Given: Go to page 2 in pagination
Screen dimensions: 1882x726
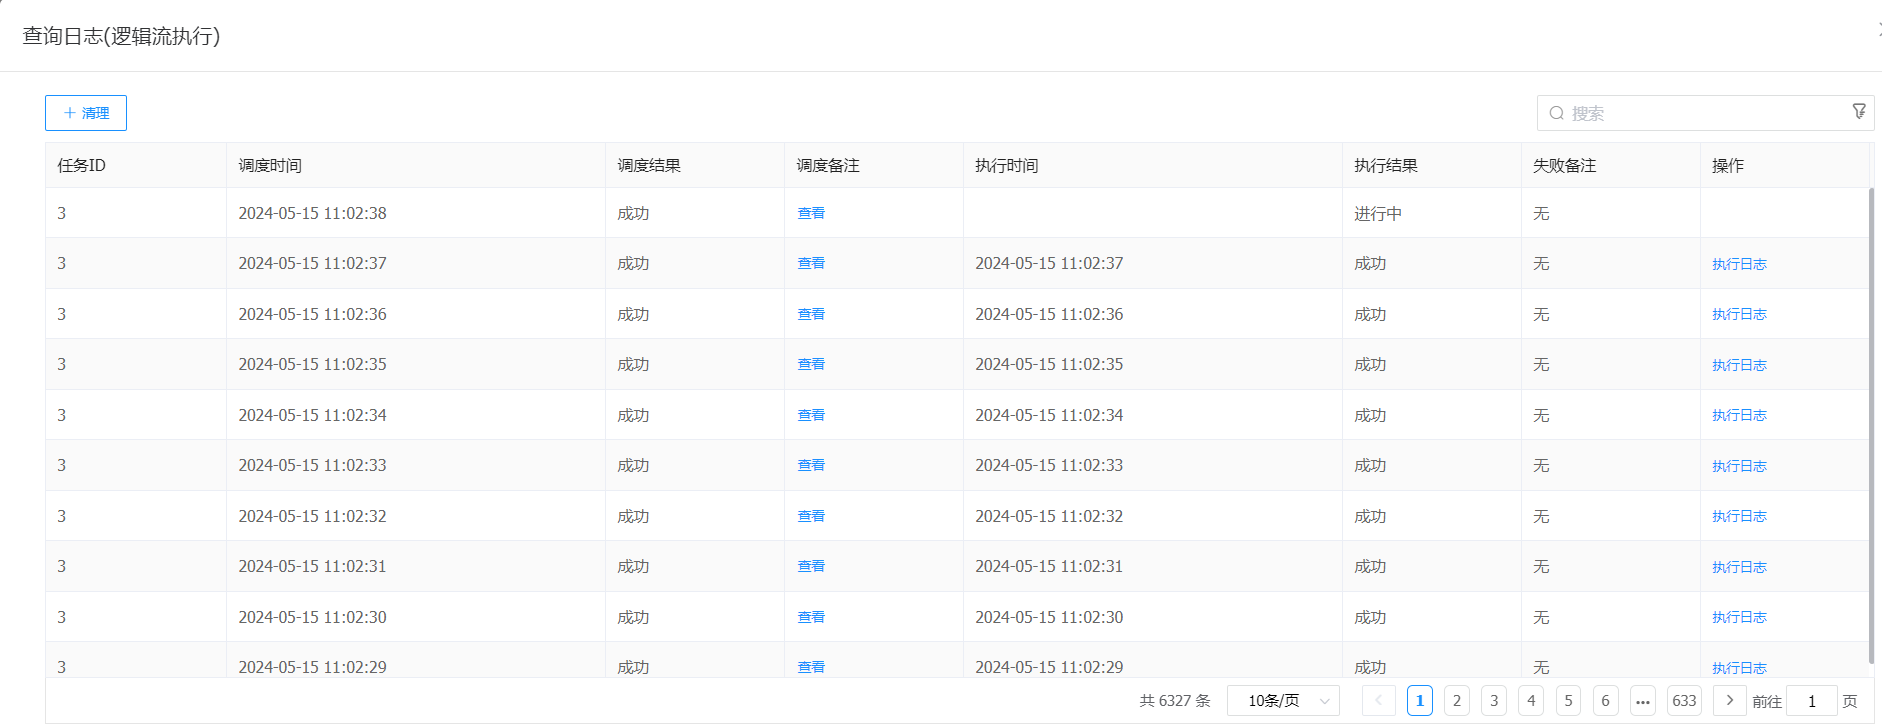Looking at the screenshot, I should point(1456,701).
